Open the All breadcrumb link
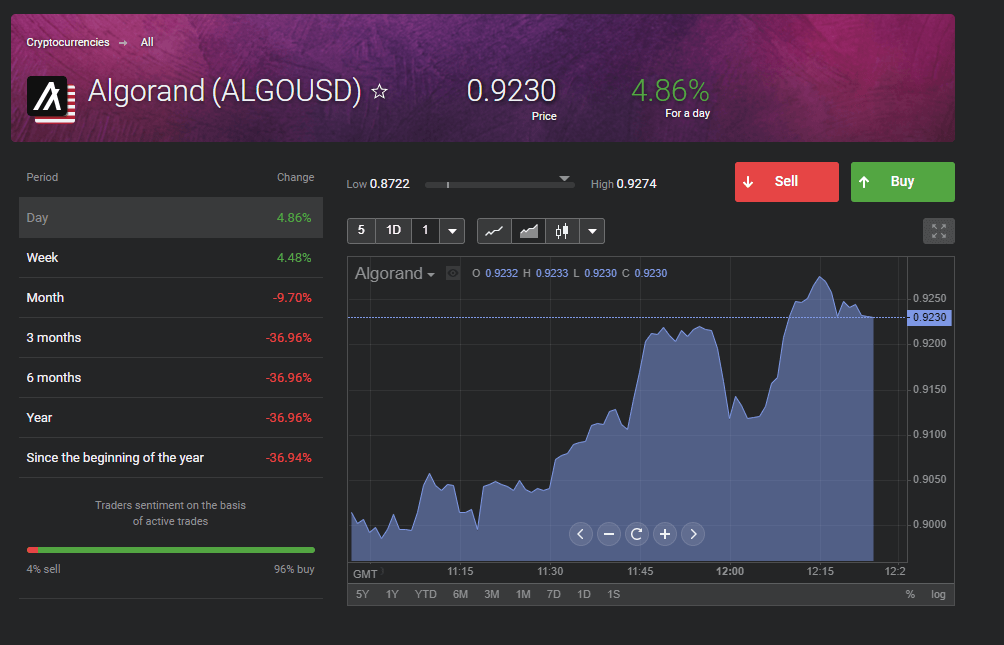1004x645 pixels. tap(147, 42)
